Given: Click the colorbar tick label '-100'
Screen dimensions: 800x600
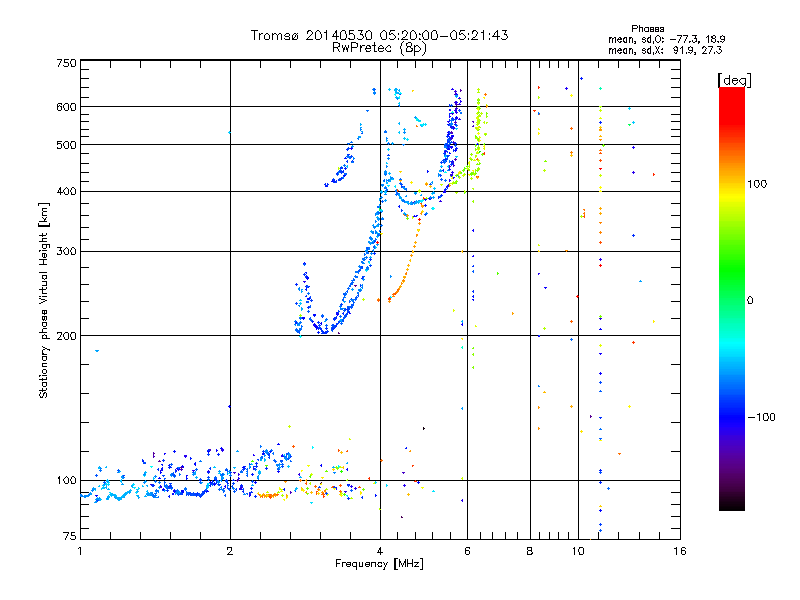Looking at the screenshot, I should point(761,417).
